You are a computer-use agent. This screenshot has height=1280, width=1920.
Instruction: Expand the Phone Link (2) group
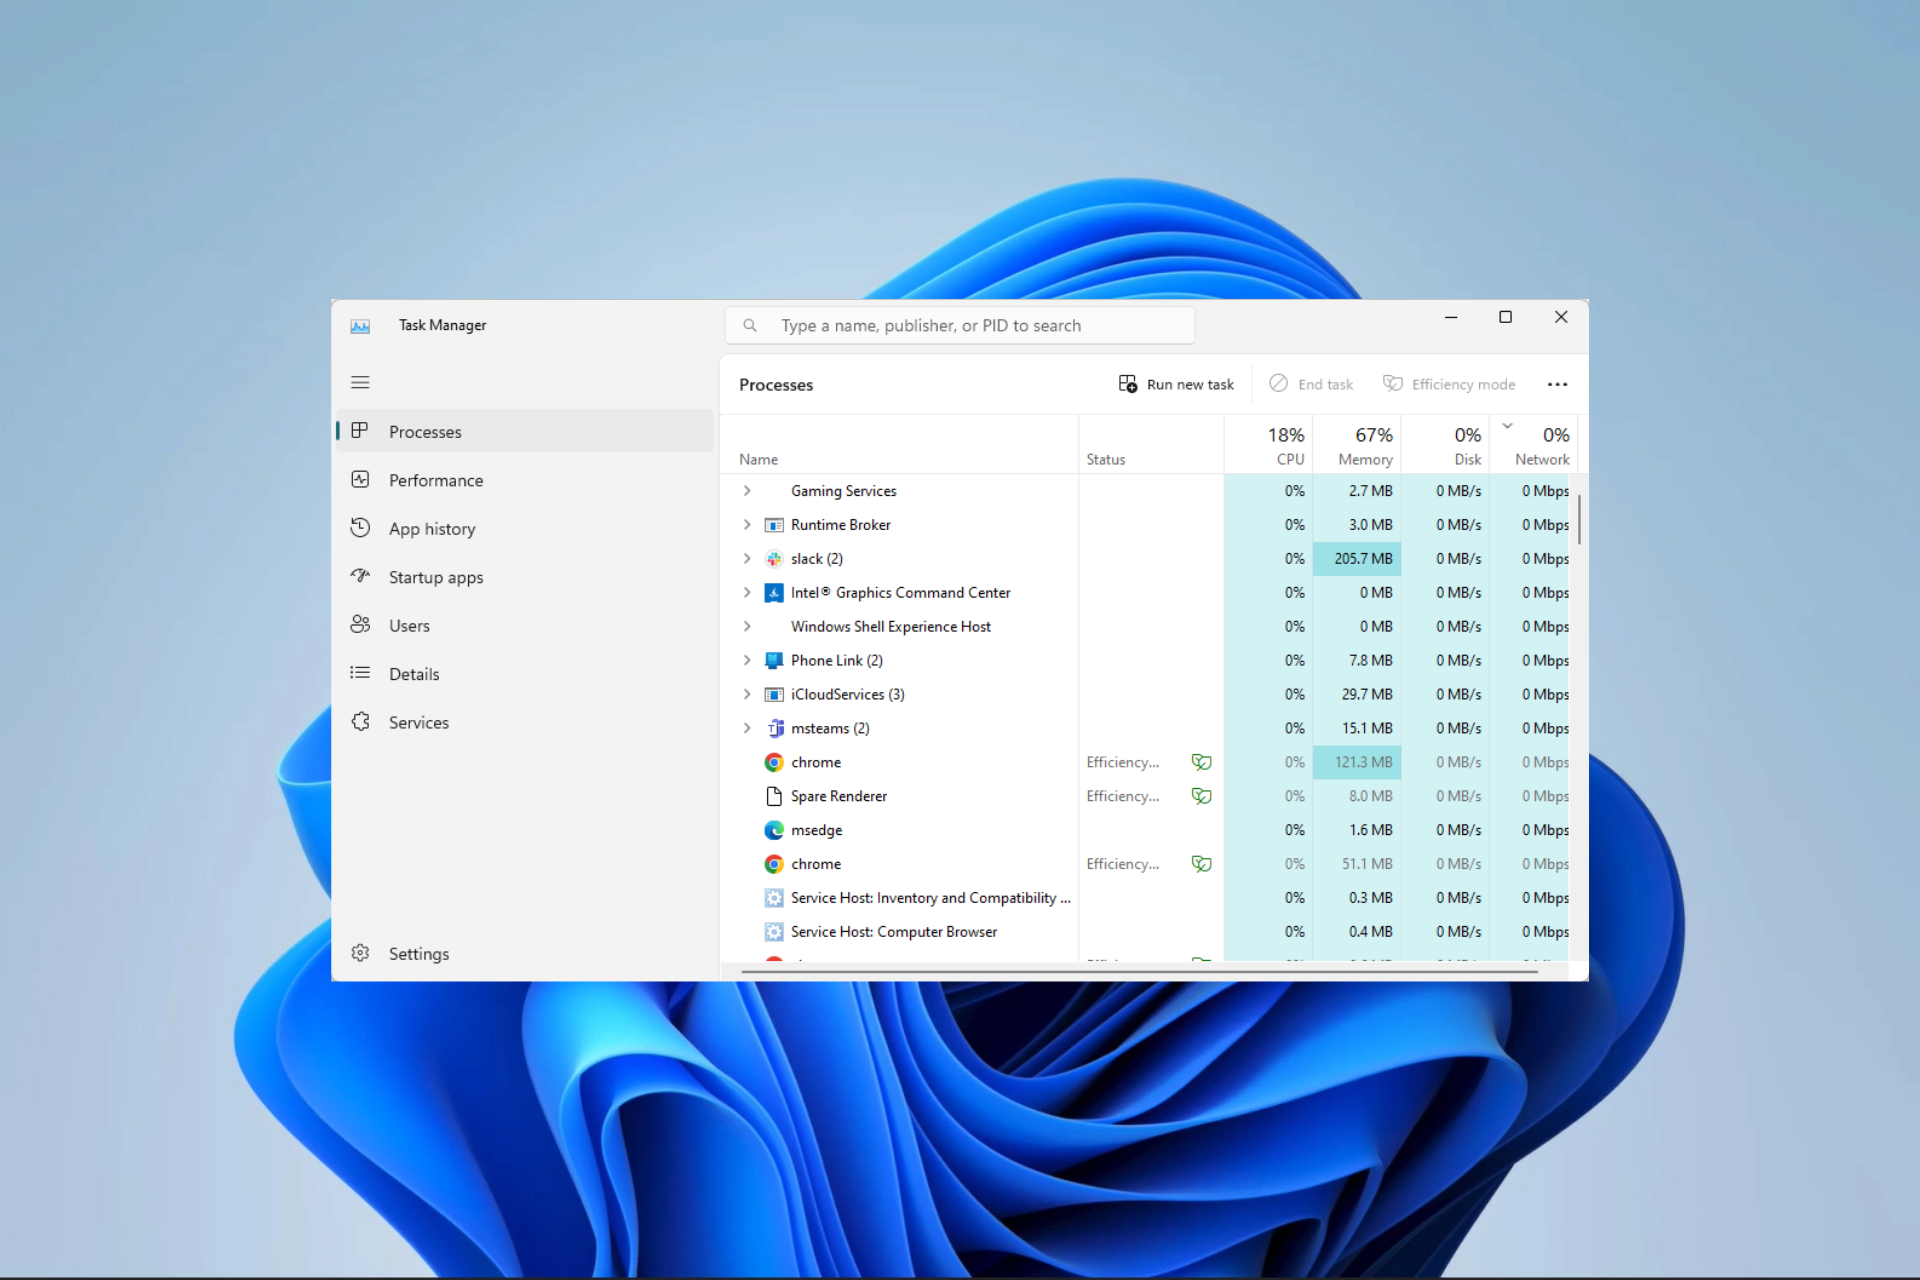747,661
